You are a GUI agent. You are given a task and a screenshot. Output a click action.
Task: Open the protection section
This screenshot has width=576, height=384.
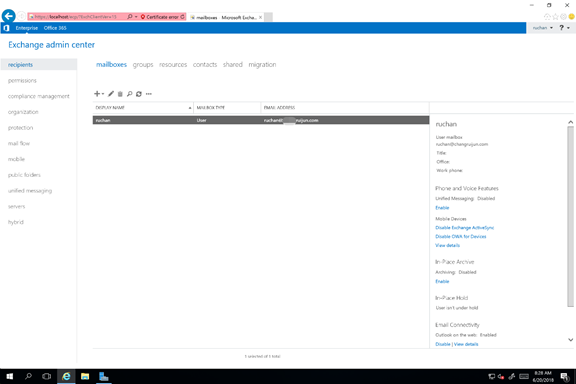[x=21, y=128]
